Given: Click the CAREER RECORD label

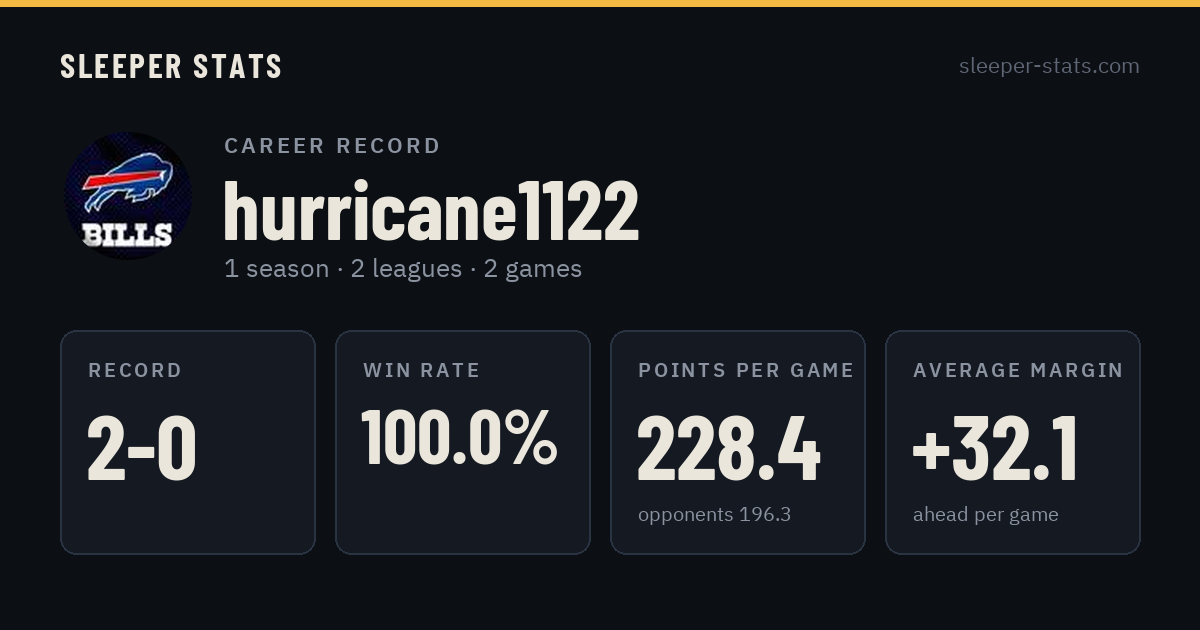Looking at the screenshot, I should tap(332, 146).
